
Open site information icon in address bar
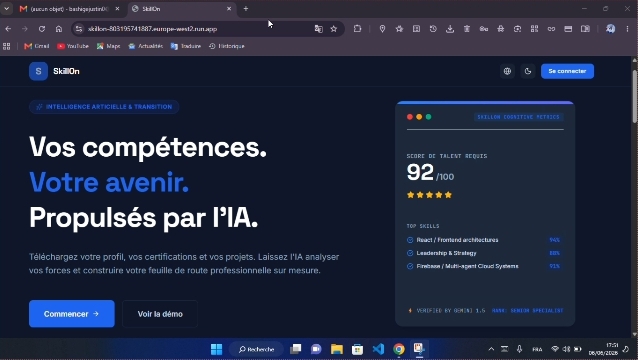coord(79,29)
